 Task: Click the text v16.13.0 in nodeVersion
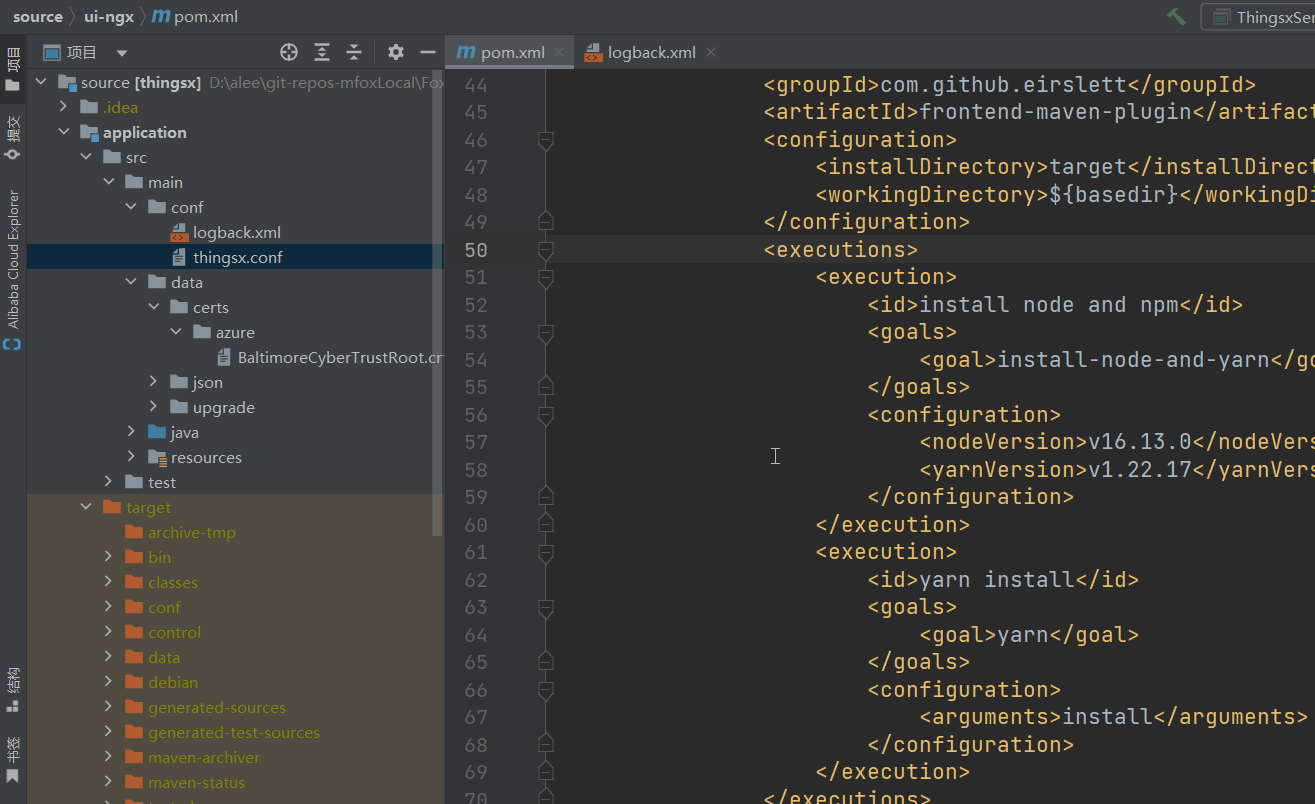point(1140,442)
